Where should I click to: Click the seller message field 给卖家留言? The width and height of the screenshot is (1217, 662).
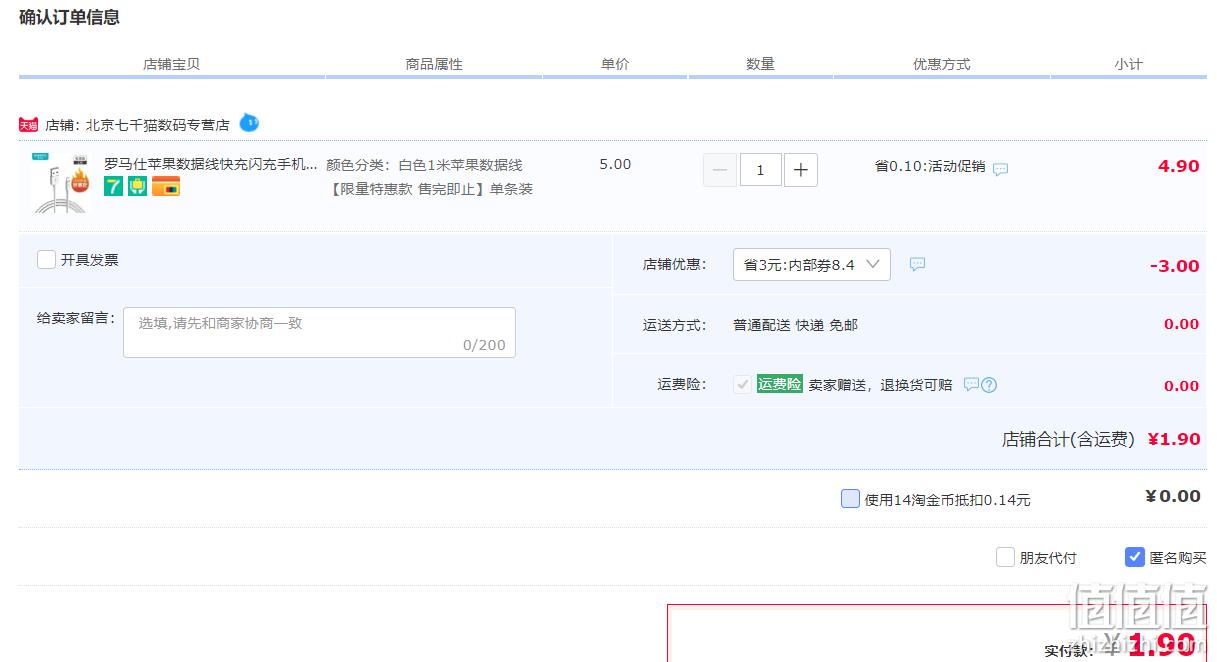[x=319, y=332]
